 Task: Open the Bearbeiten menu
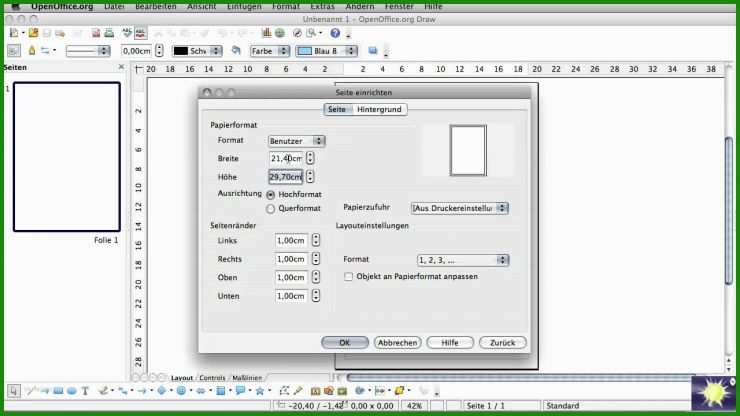tap(156, 6)
